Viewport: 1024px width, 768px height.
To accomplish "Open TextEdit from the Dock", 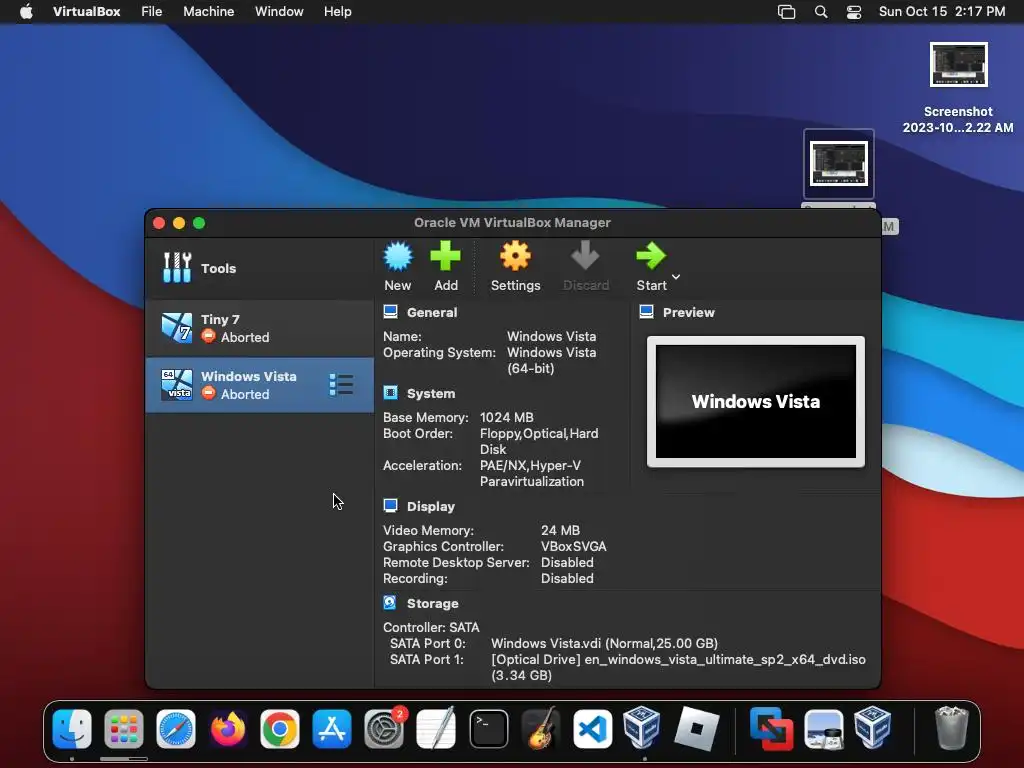I will click(436, 728).
